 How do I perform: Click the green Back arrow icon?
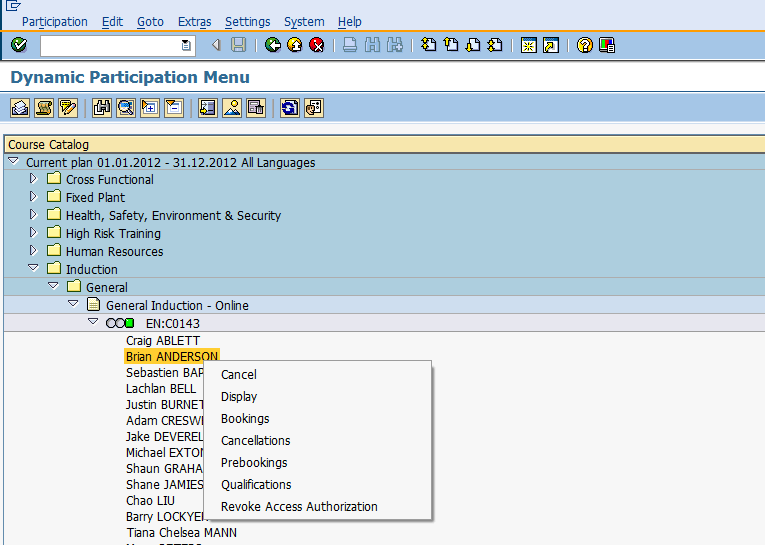[x=273, y=45]
